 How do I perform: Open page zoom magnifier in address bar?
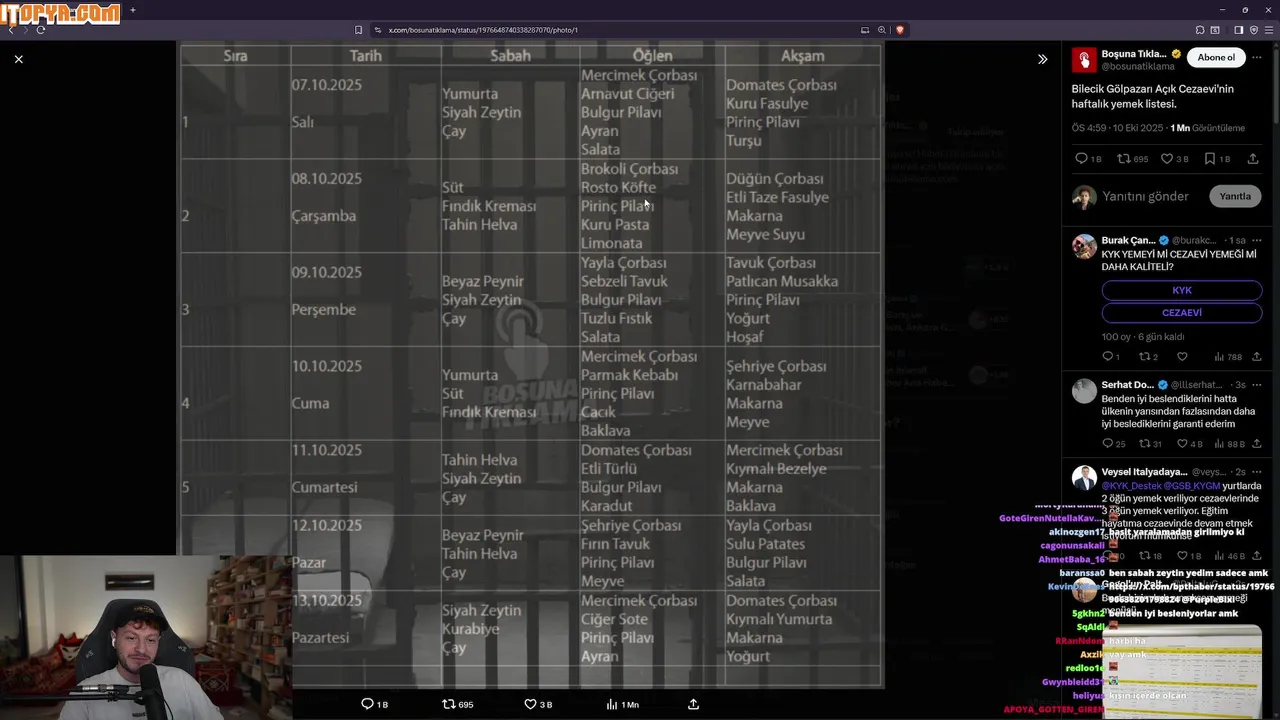882,30
